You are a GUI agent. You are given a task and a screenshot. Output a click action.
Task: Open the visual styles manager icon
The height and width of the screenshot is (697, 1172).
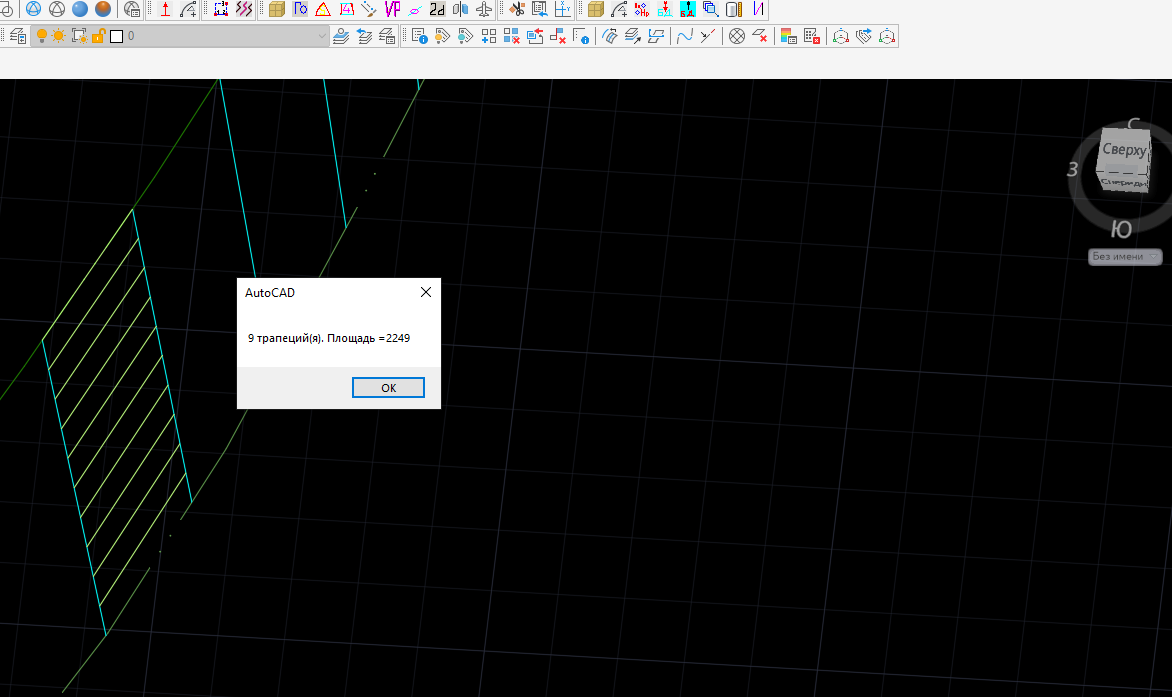pyautogui.click(x=132, y=9)
